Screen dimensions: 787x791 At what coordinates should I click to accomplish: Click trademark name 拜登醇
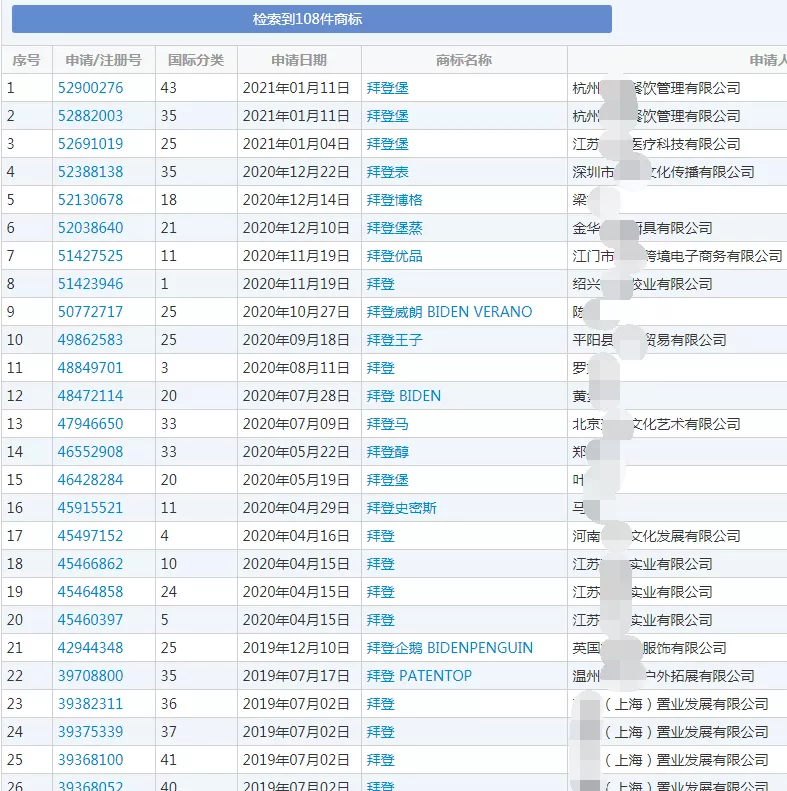point(387,452)
